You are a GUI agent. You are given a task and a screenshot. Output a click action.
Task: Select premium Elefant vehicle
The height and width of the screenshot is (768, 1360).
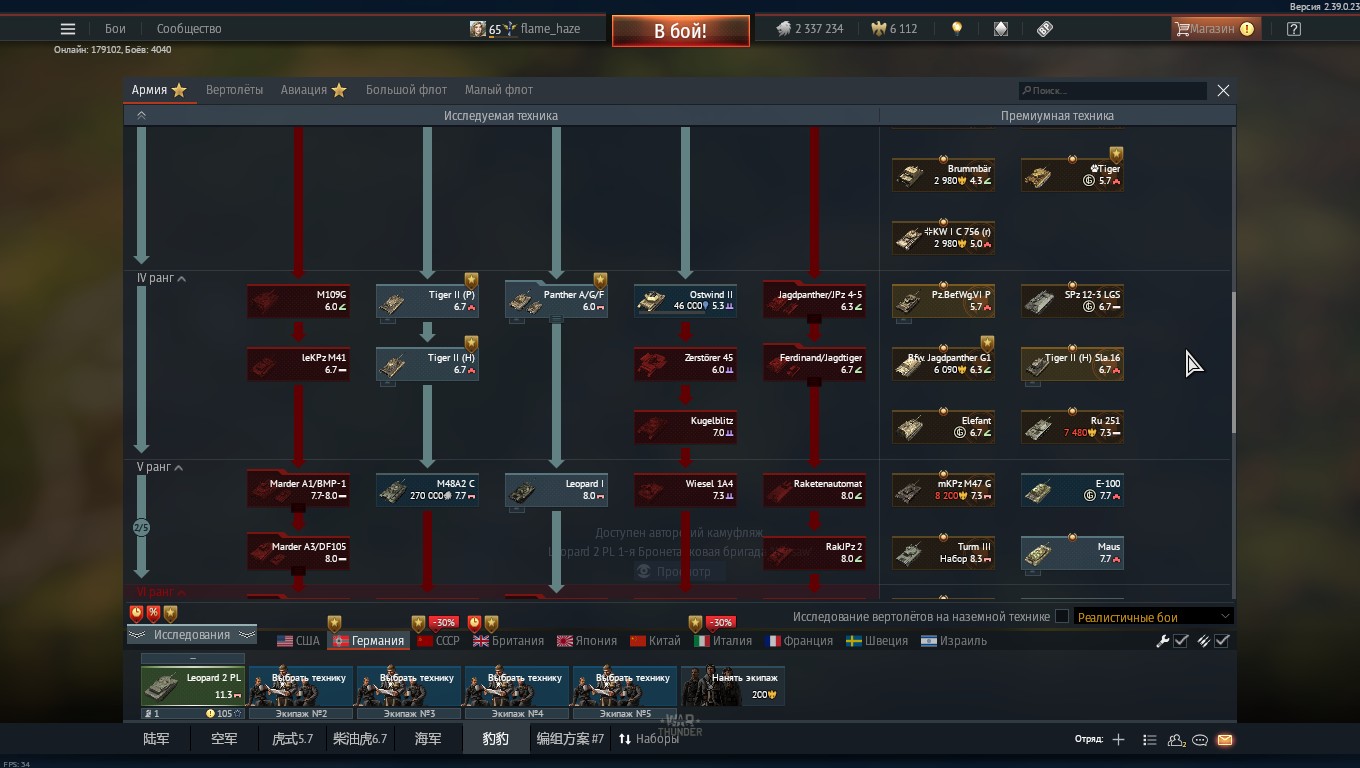[943, 427]
